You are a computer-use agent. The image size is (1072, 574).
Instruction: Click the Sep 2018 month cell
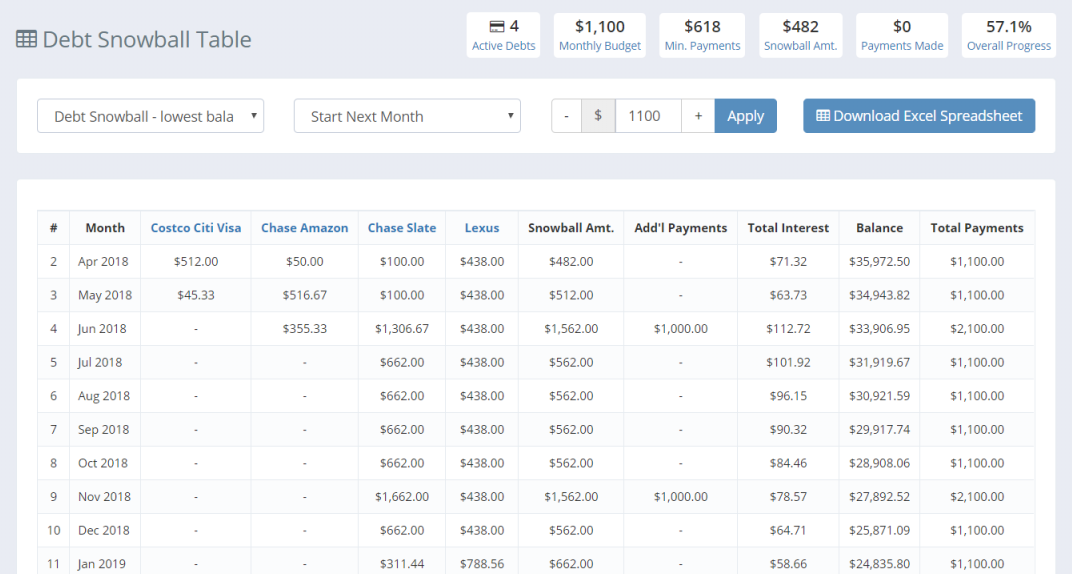click(x=103, y=429)
